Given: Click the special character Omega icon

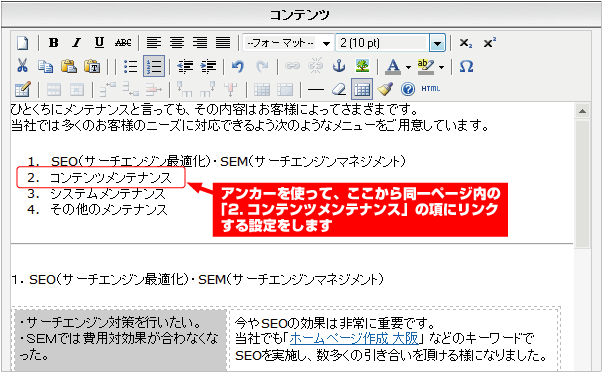Looking at the screenshot, I should click(466, 66).
